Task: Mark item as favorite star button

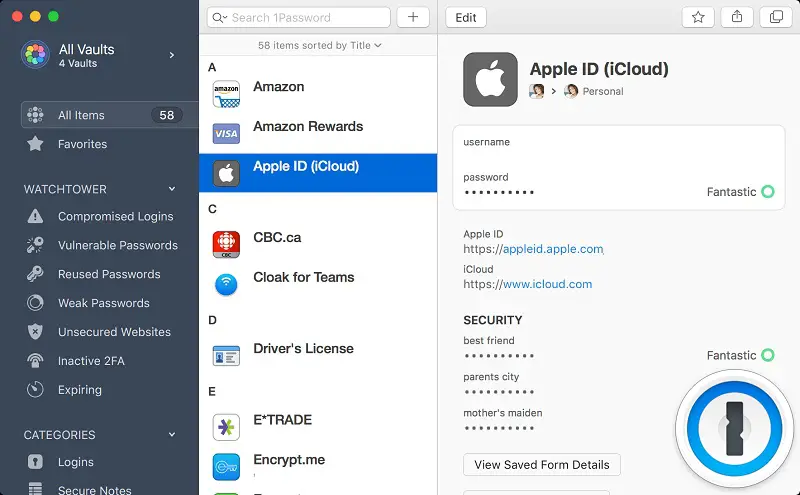Action: 698,17
